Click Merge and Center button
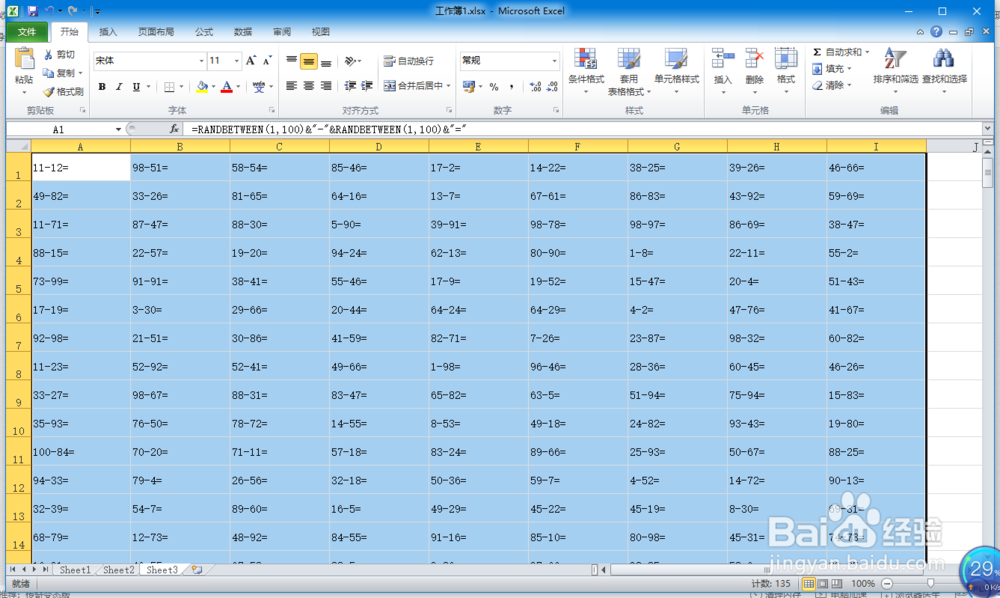 pyautogui.click(x=413, y=85)
